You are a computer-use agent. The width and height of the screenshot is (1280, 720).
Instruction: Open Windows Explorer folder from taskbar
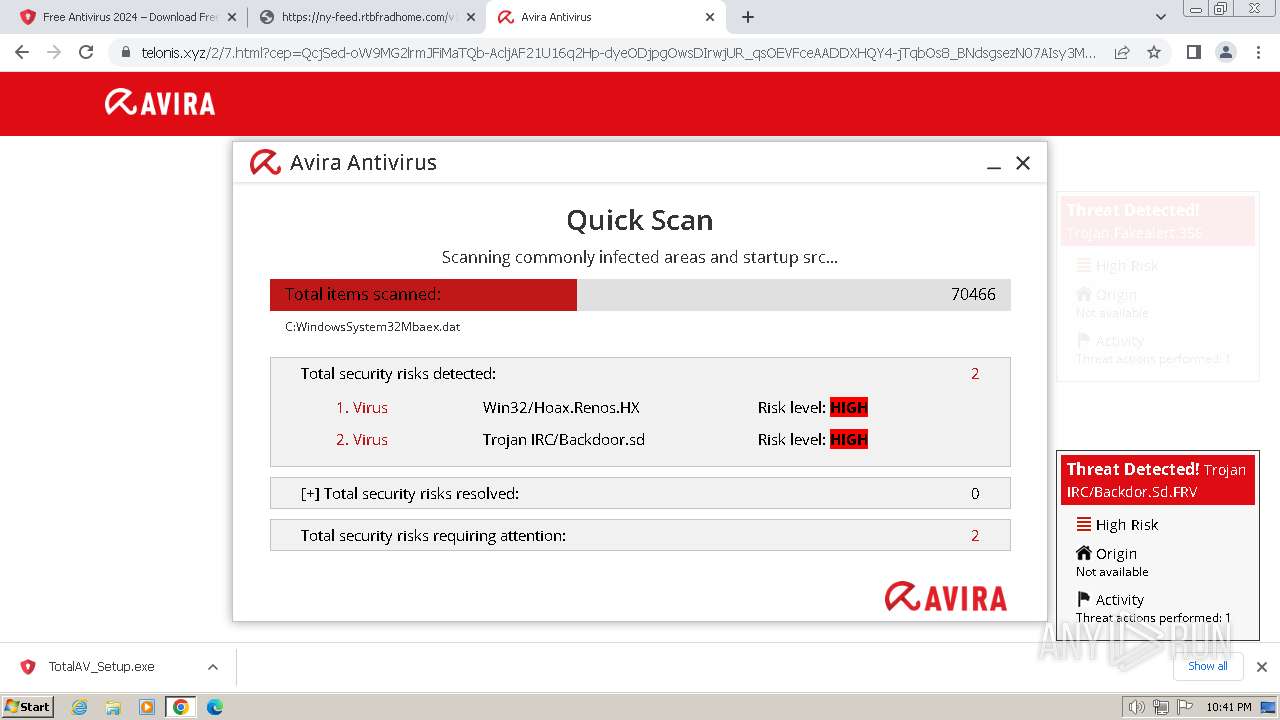pyautogui.click(x=113, y=707)
